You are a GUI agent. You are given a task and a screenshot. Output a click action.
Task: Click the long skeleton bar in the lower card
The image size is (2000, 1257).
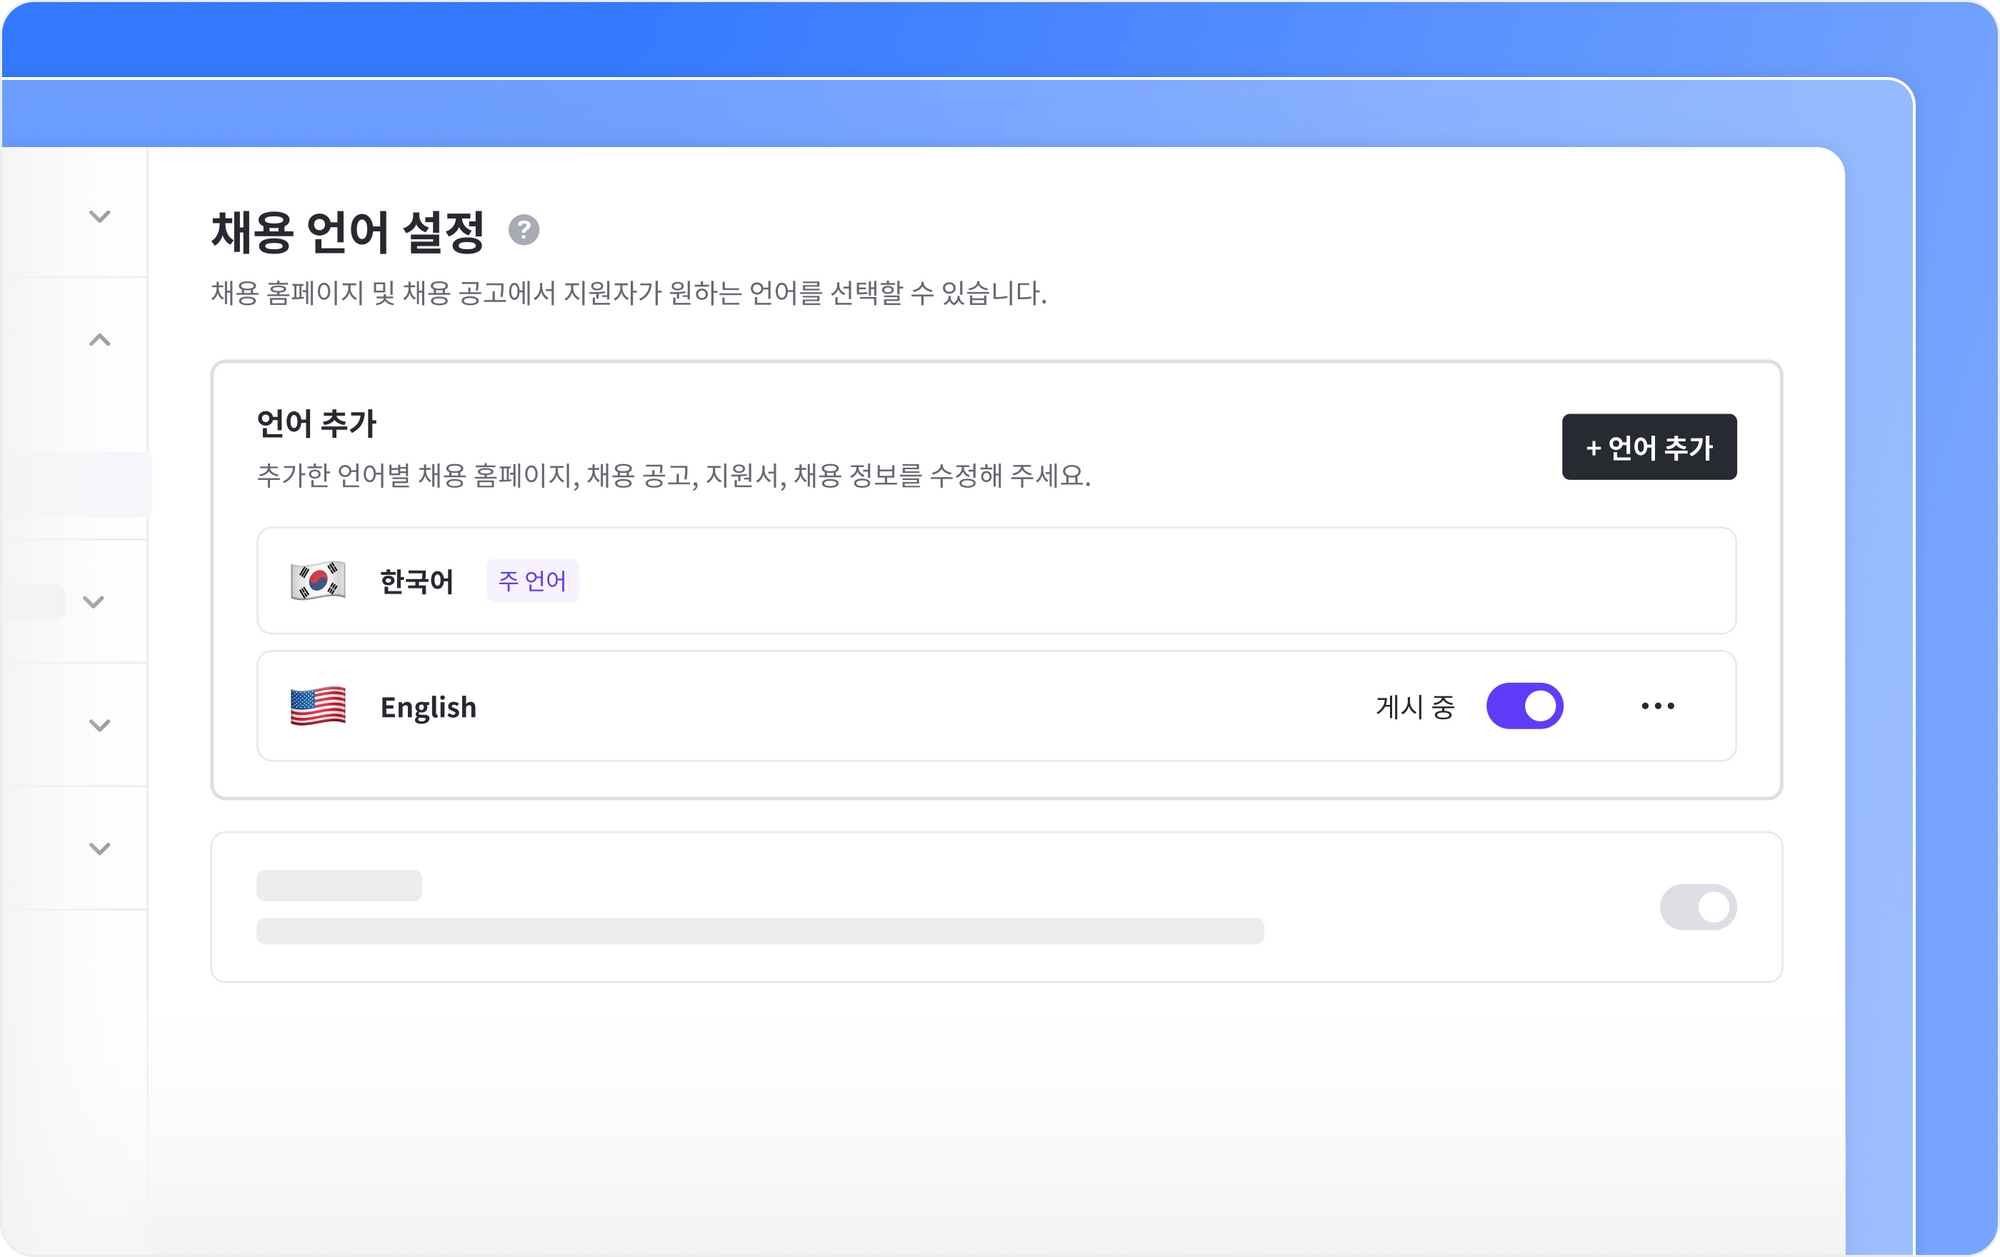tap(760, 931)
